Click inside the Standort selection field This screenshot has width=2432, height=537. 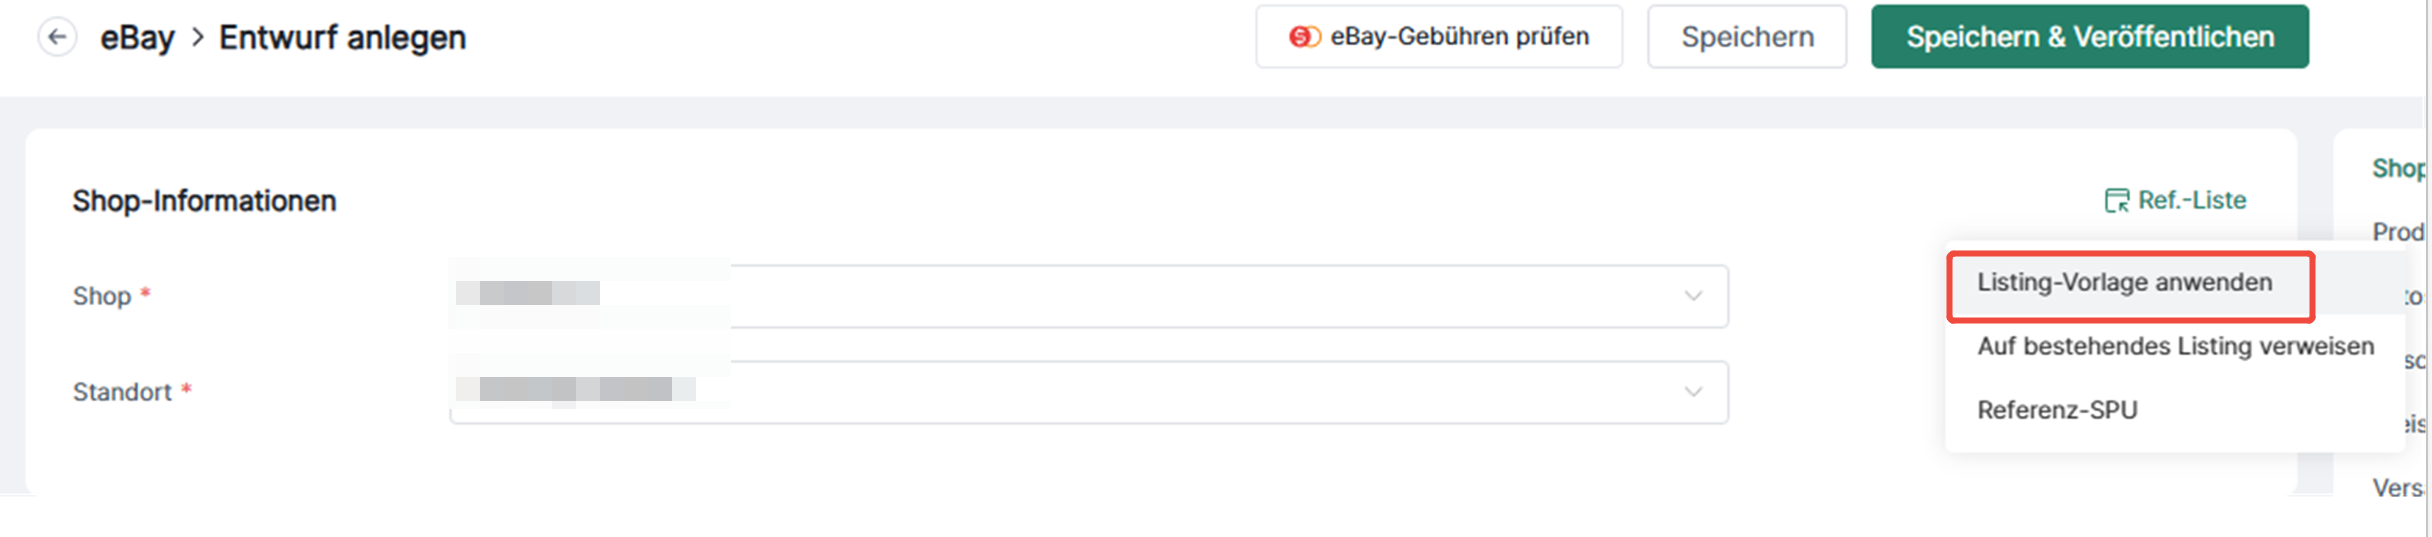pyautogui.click(x=1089, y=392)
